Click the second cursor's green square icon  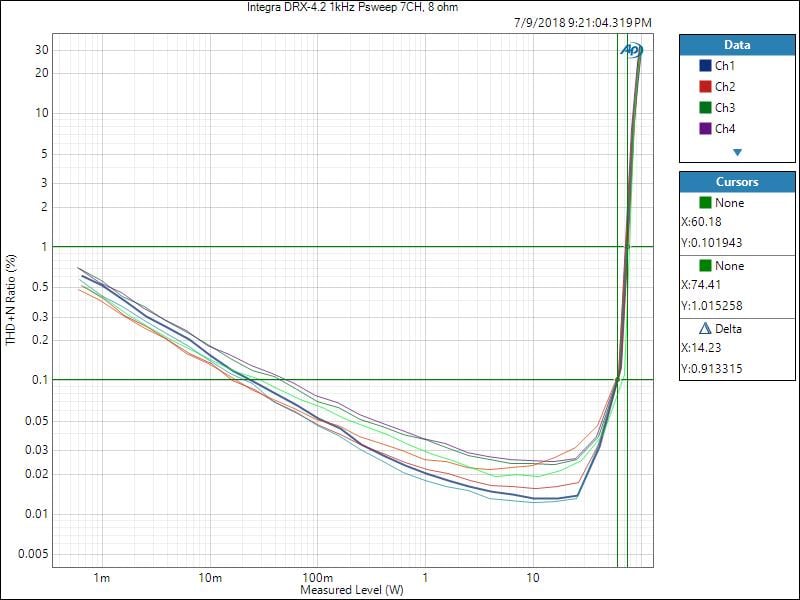[x=705, y=266]
